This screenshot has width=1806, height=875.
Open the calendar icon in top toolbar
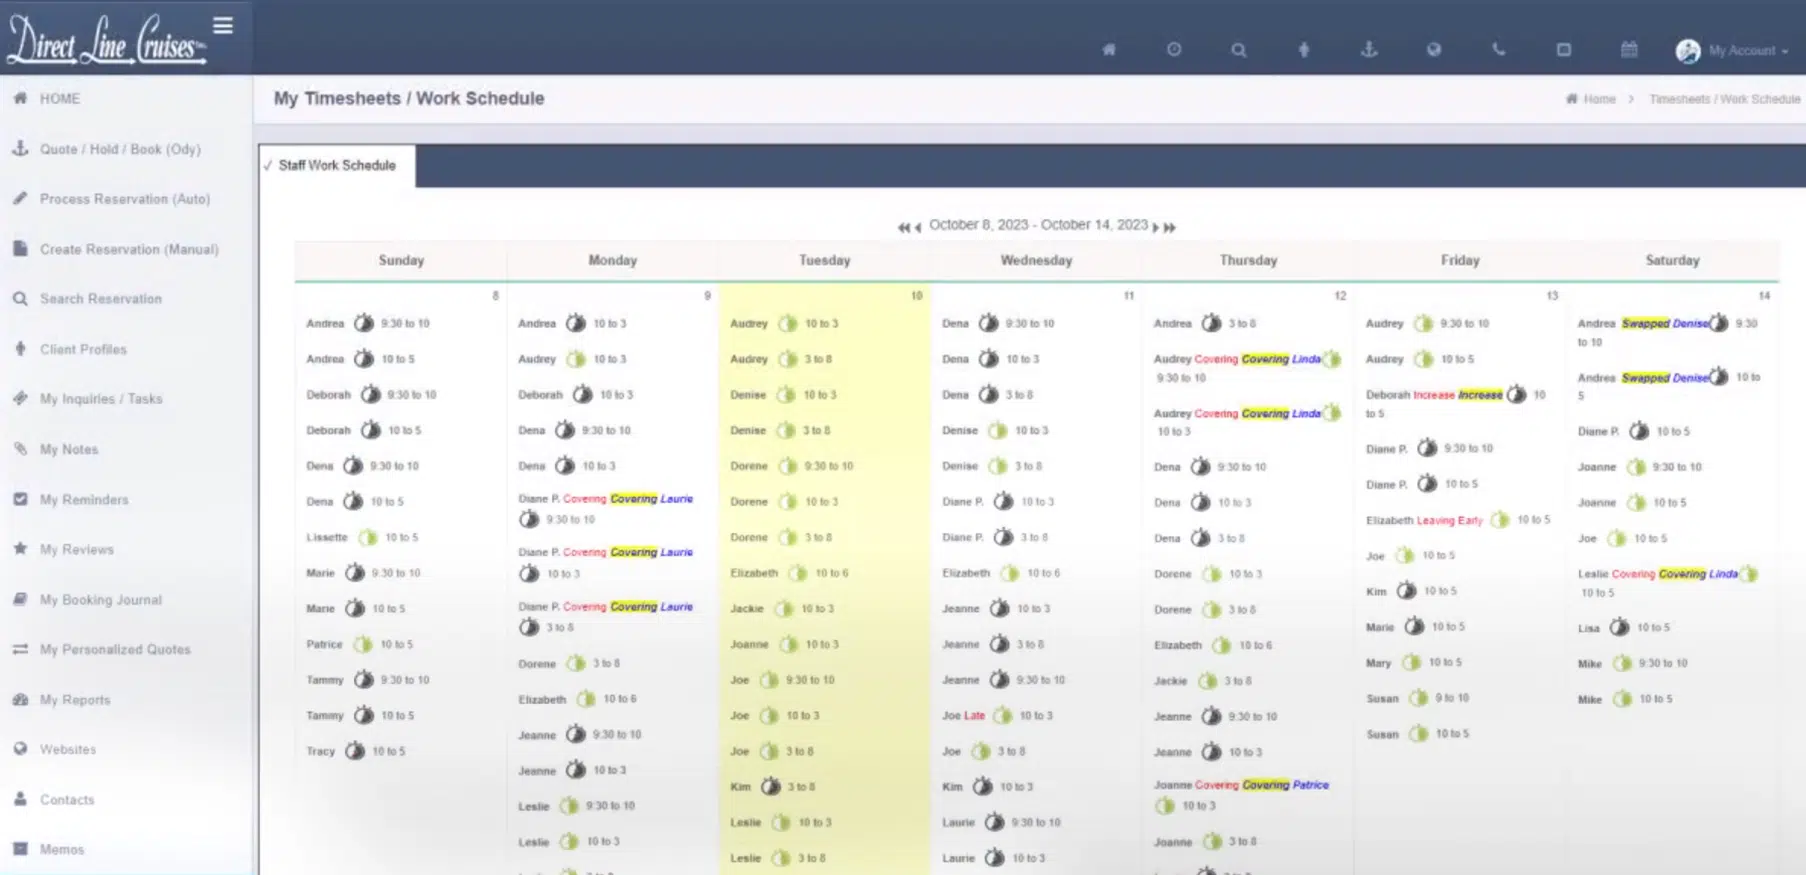1629,50
